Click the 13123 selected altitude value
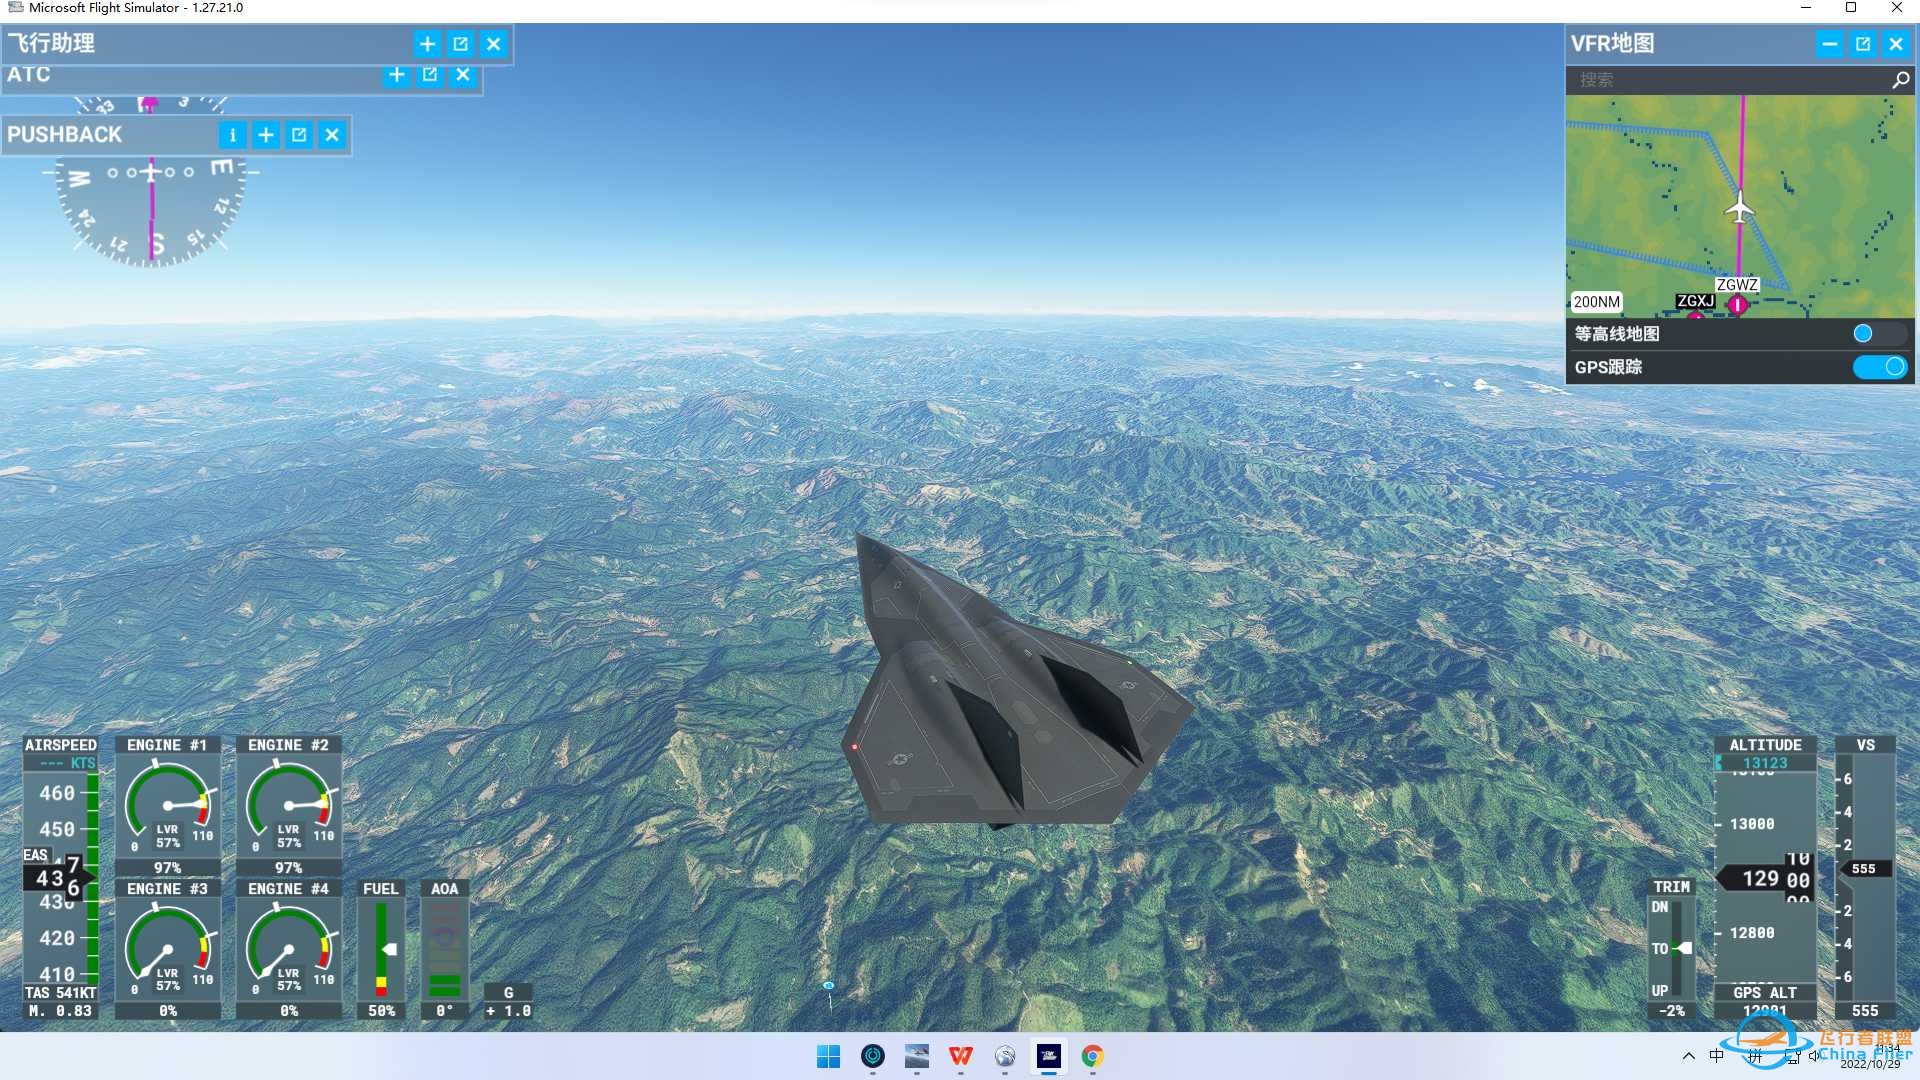This screenshot has height=1080, width=1920. point(1765,763)
